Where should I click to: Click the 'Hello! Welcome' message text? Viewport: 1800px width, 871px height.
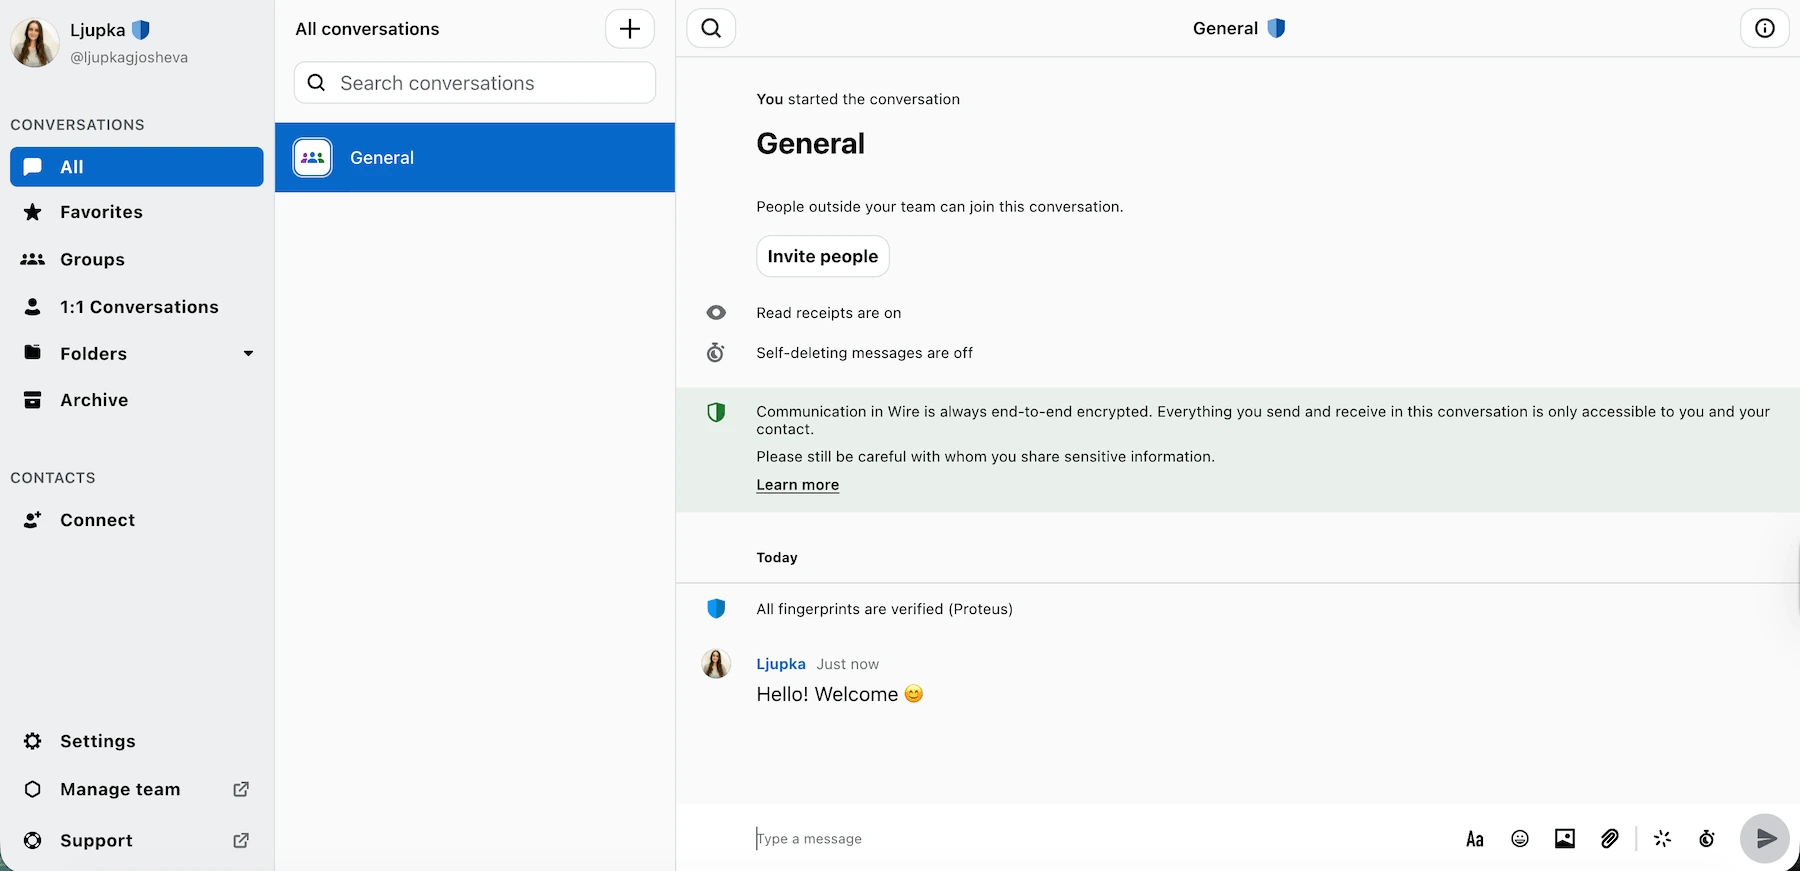tap(840, 694)
